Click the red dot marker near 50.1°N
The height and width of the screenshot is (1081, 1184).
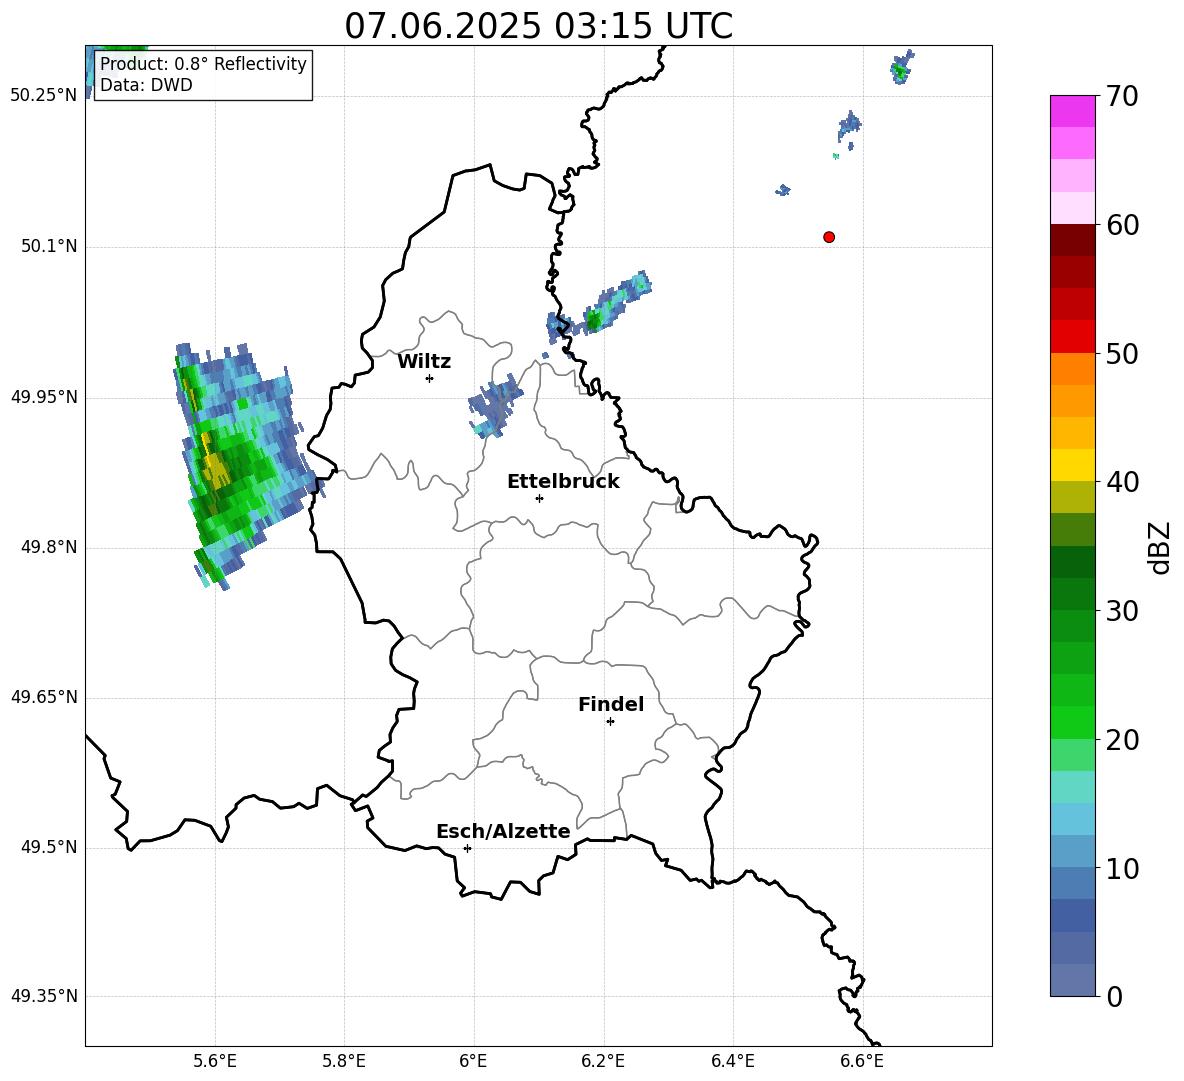coord(829,237)
